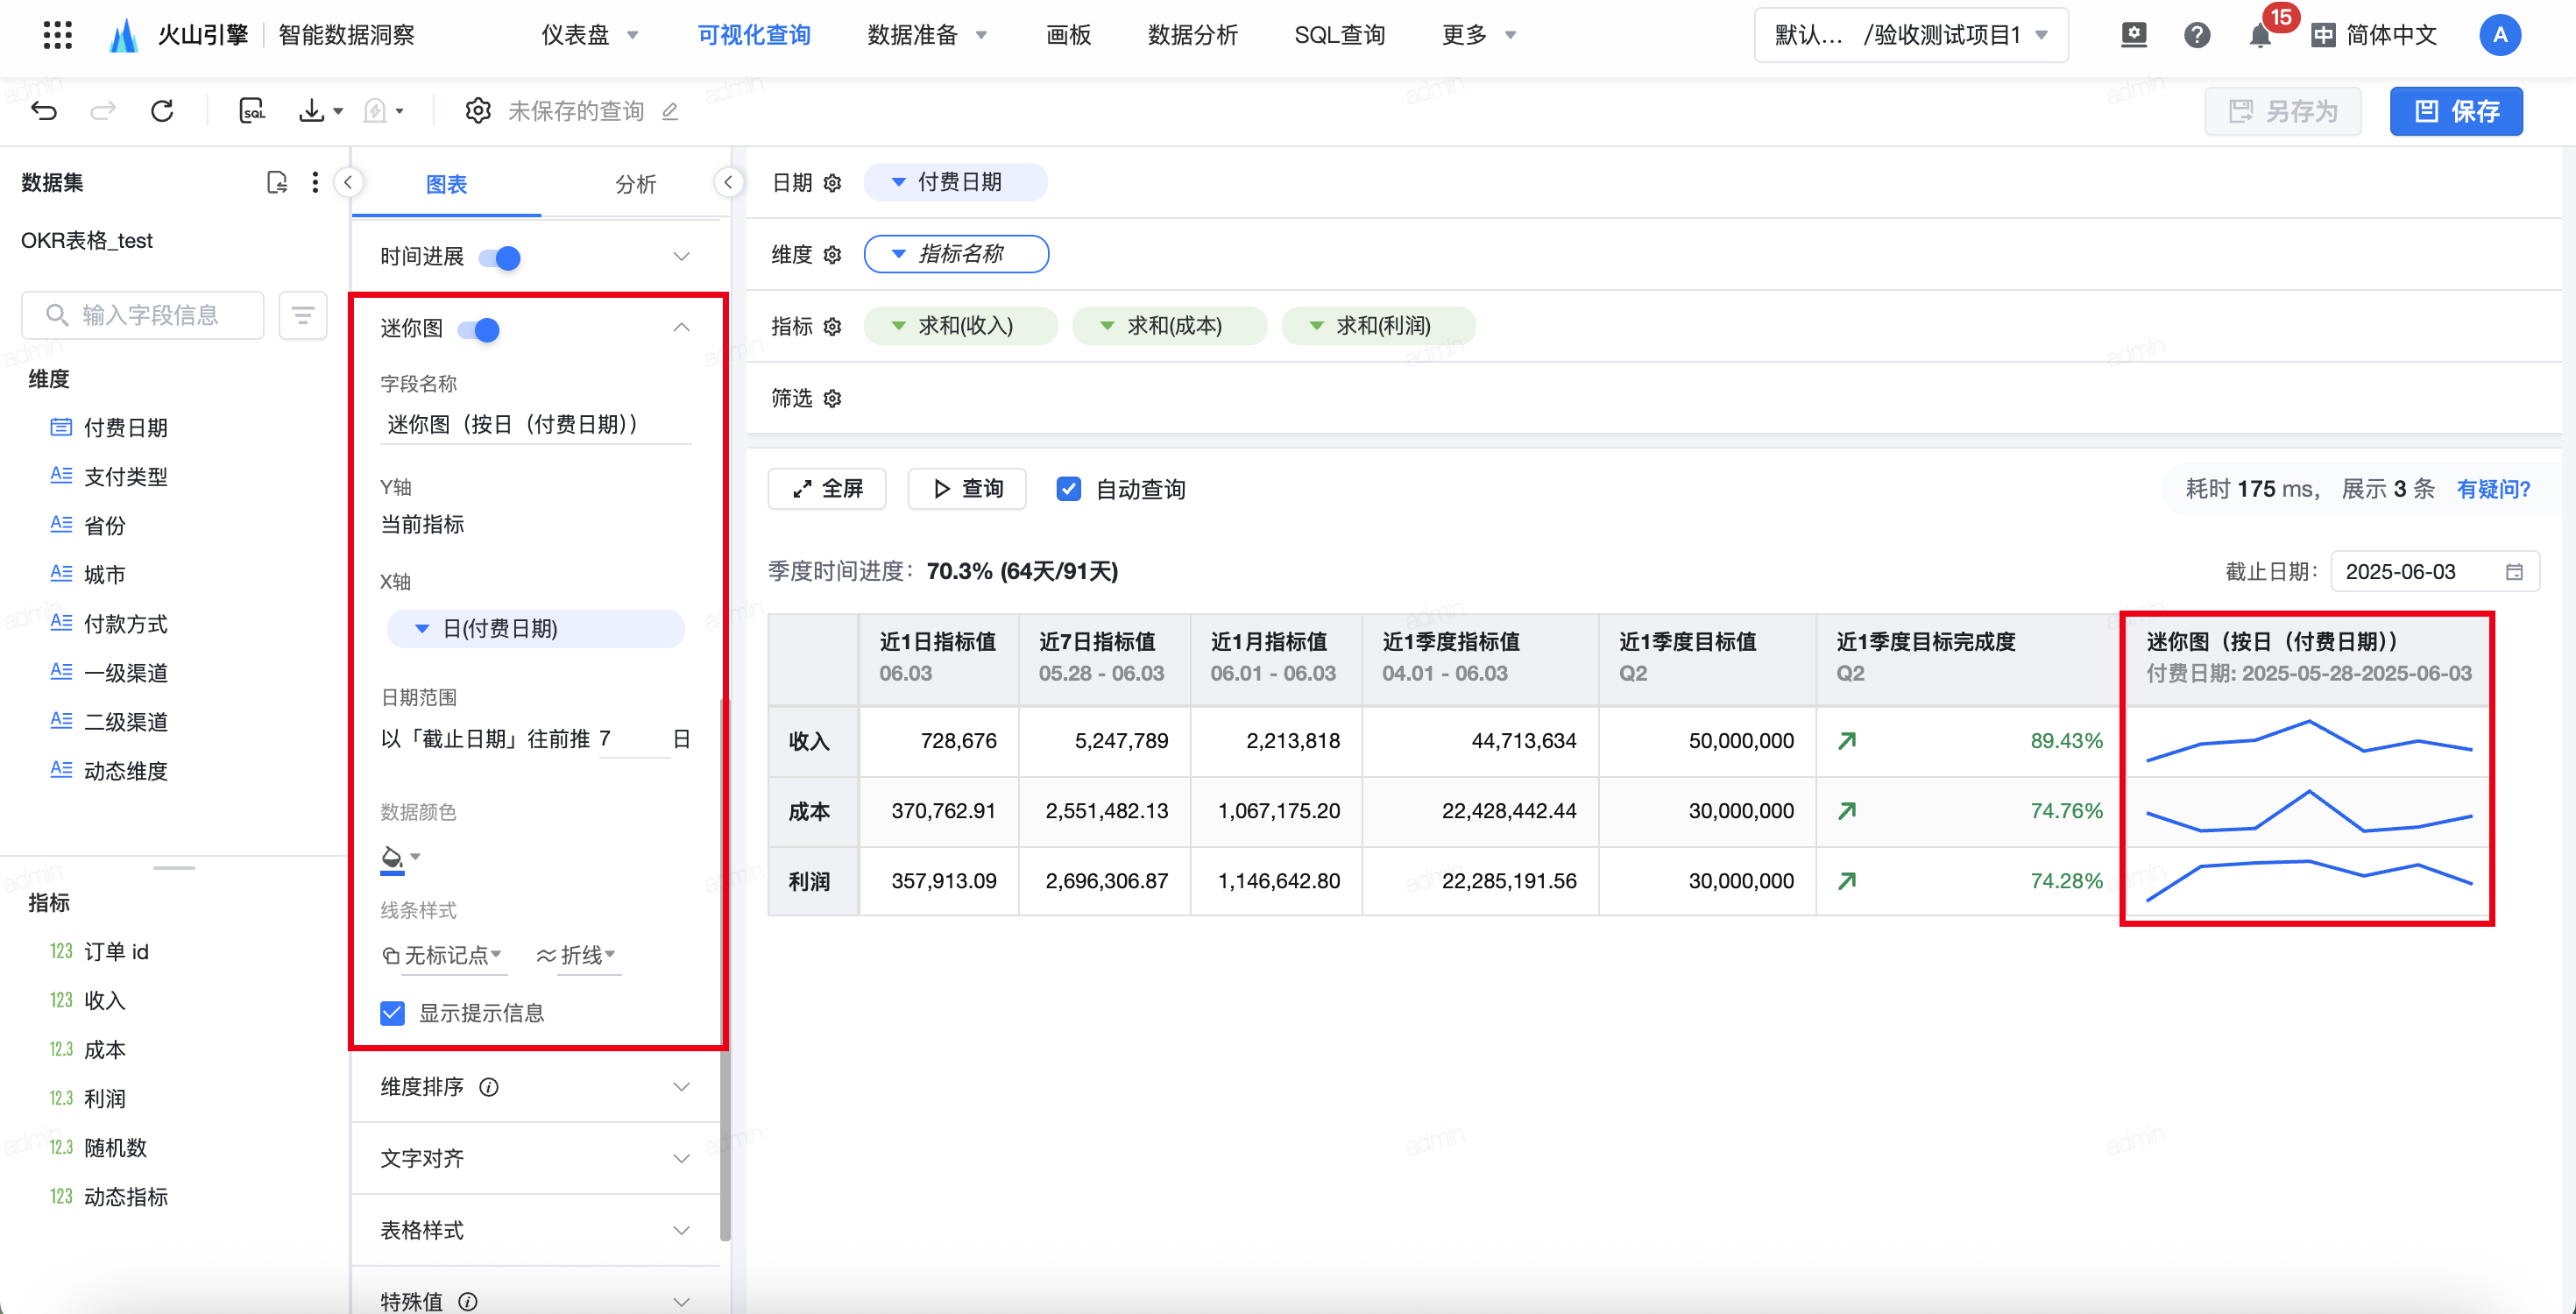This screenshot has width=2576, height=1314.
Task: Open the dataset more options menu
Action: pos(315,182)
